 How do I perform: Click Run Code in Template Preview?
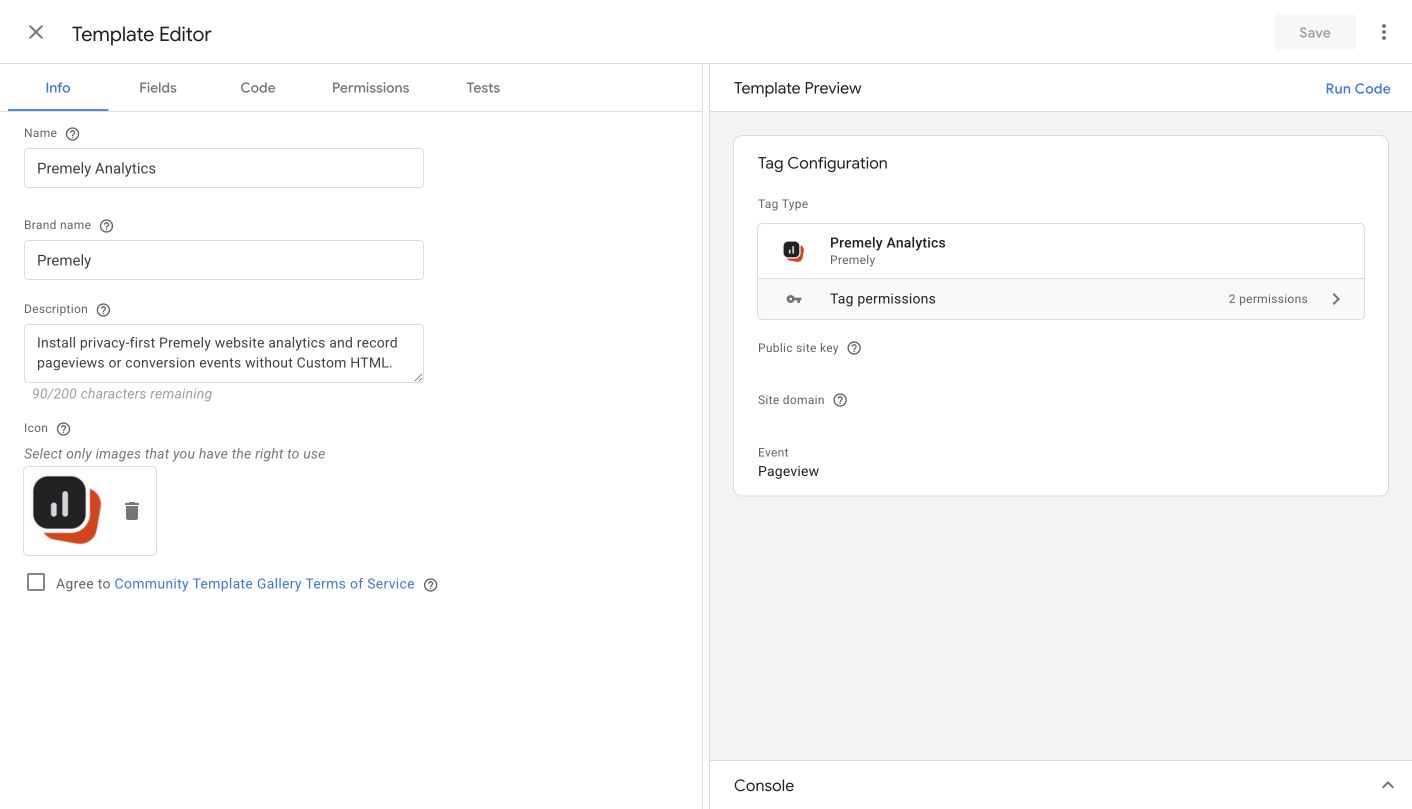pyautogui.click(x=1358, y=88)
